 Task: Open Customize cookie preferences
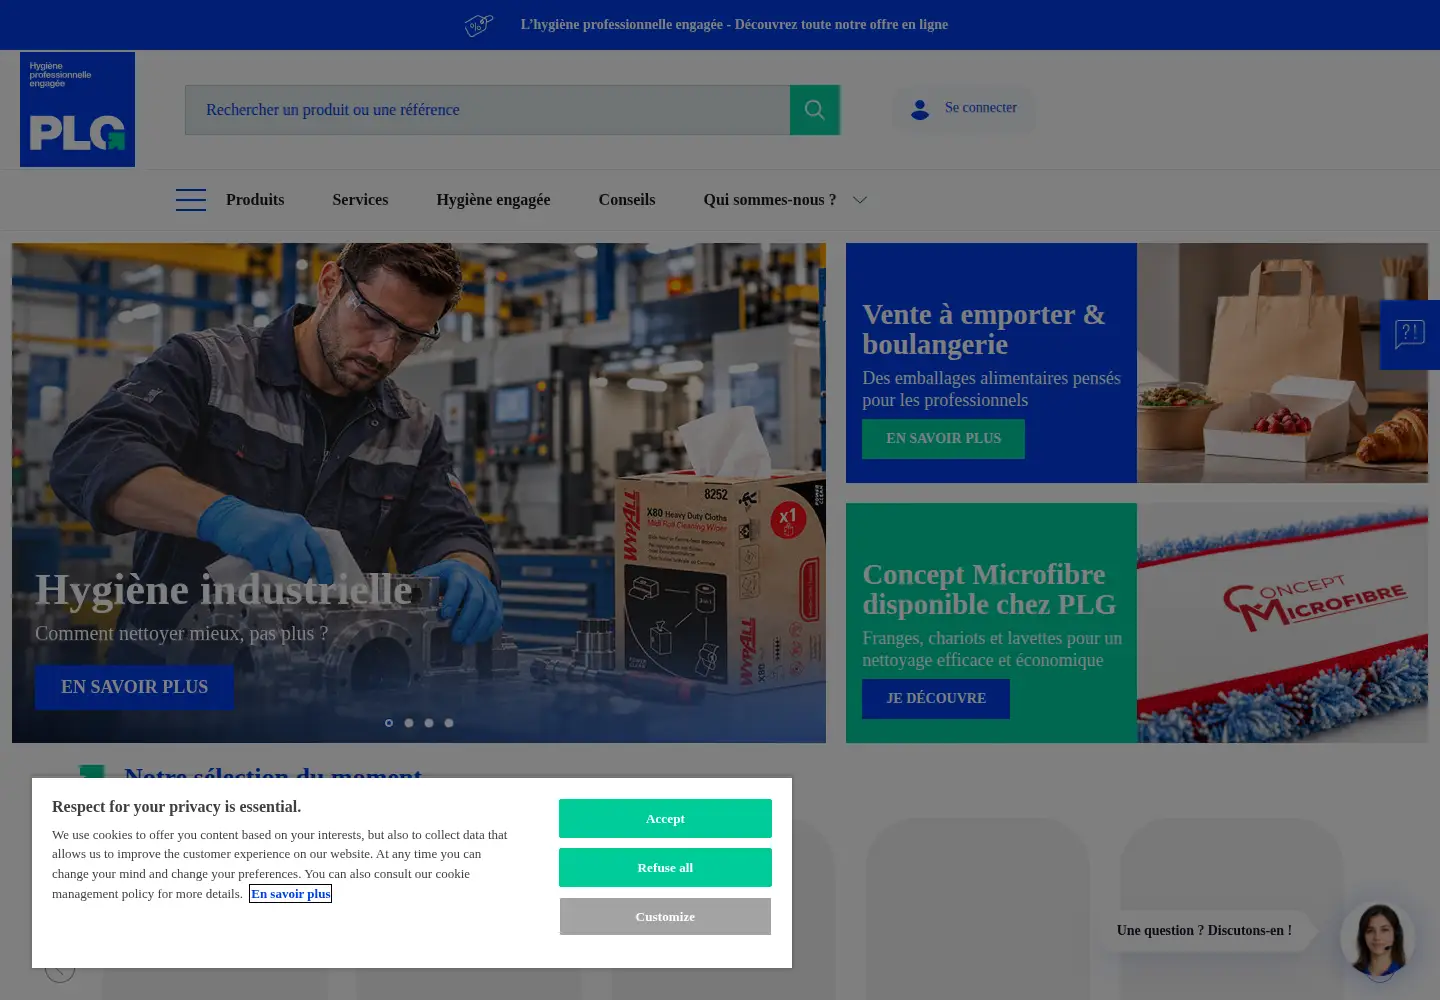coord(665,916)
